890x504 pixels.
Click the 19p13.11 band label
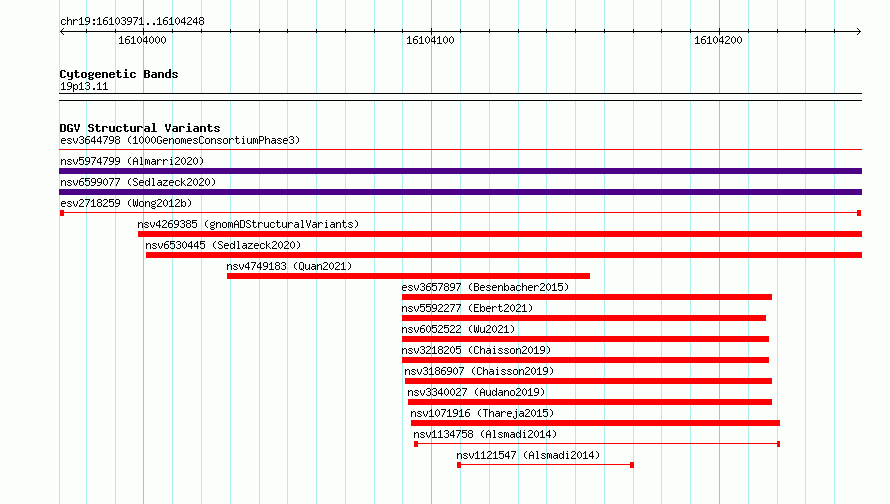pyautogui.click(x=84, y=86)
